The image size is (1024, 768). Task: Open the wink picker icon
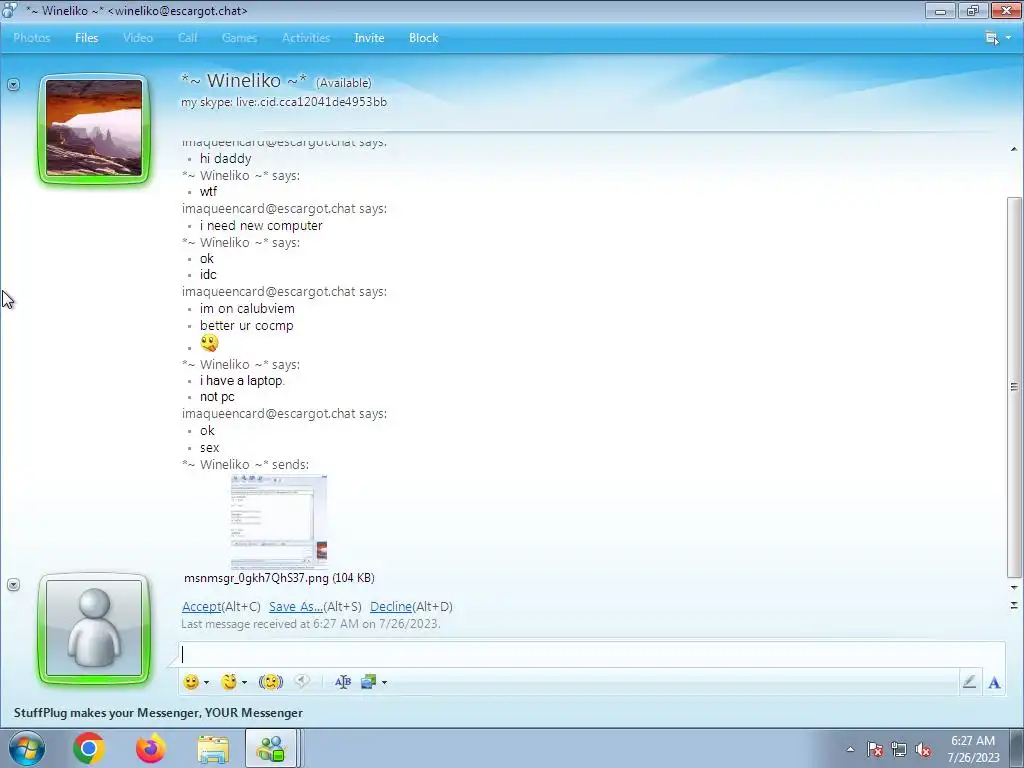(229, 682)
